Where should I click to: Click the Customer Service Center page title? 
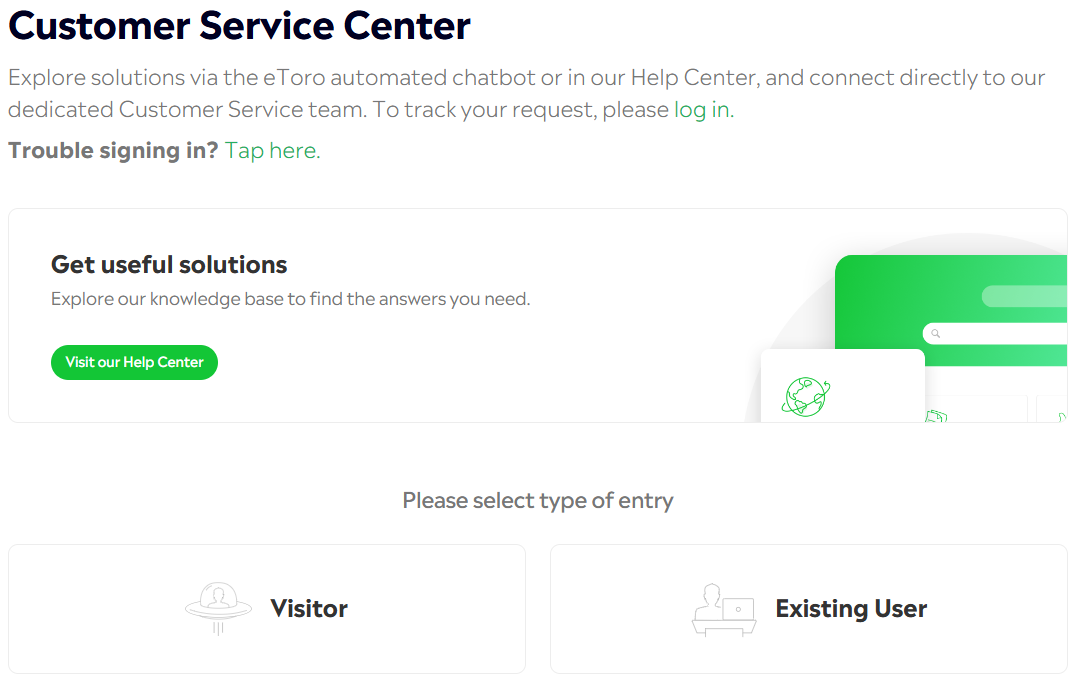click(238, 26)
